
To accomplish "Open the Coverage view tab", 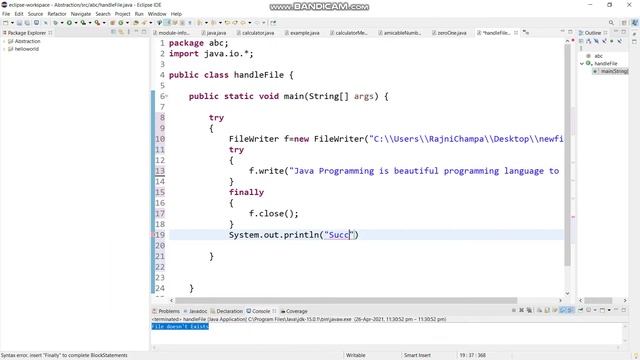I will [294, 311].
